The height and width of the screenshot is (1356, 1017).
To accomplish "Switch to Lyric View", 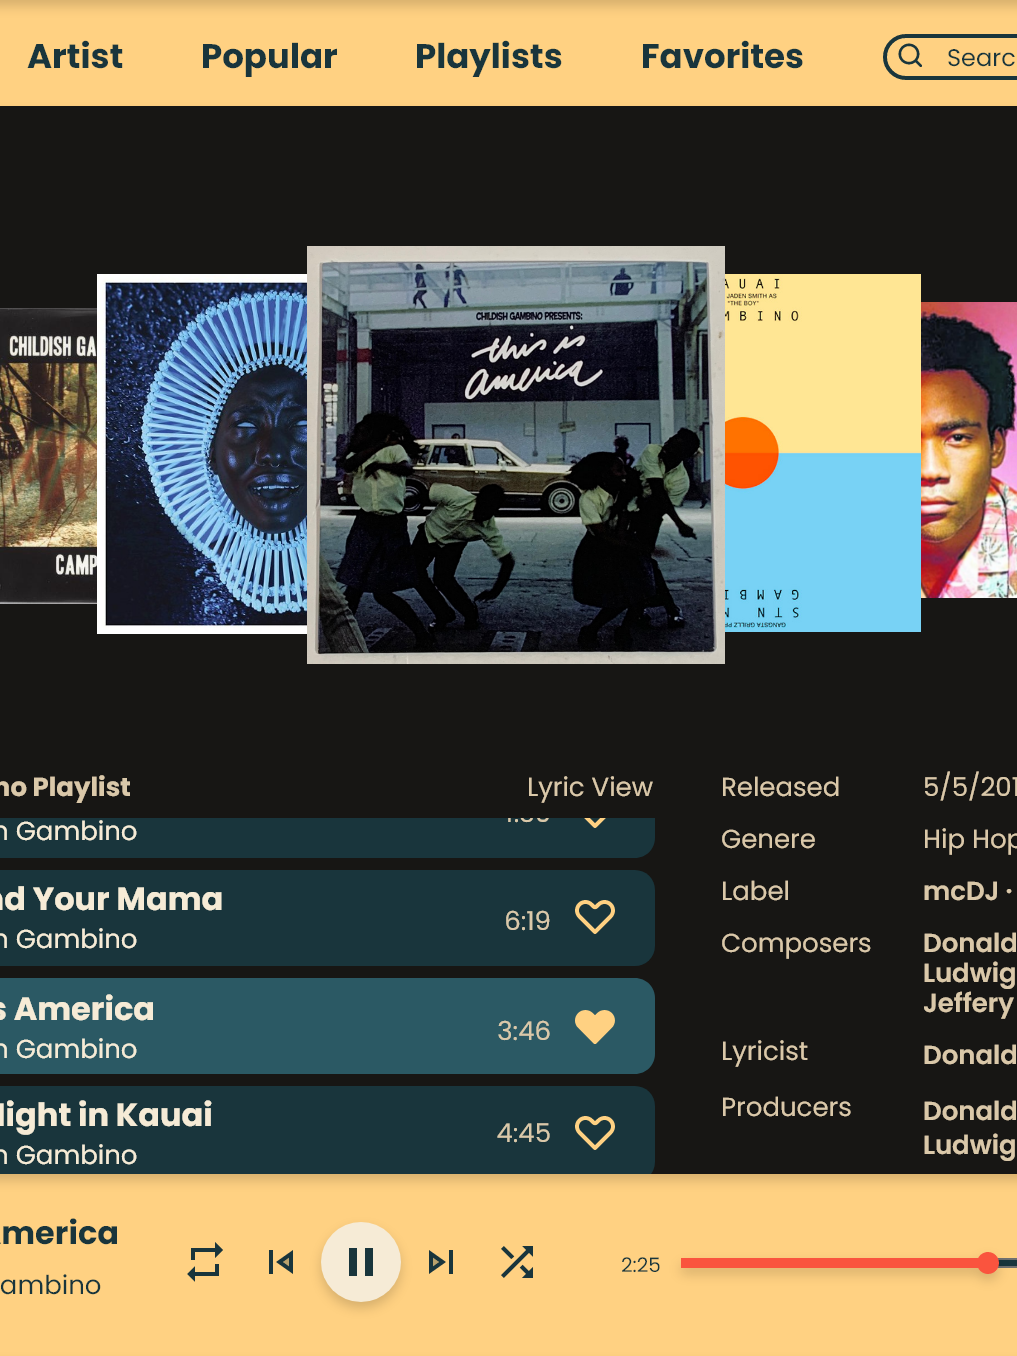I will (x=590, y=787).
